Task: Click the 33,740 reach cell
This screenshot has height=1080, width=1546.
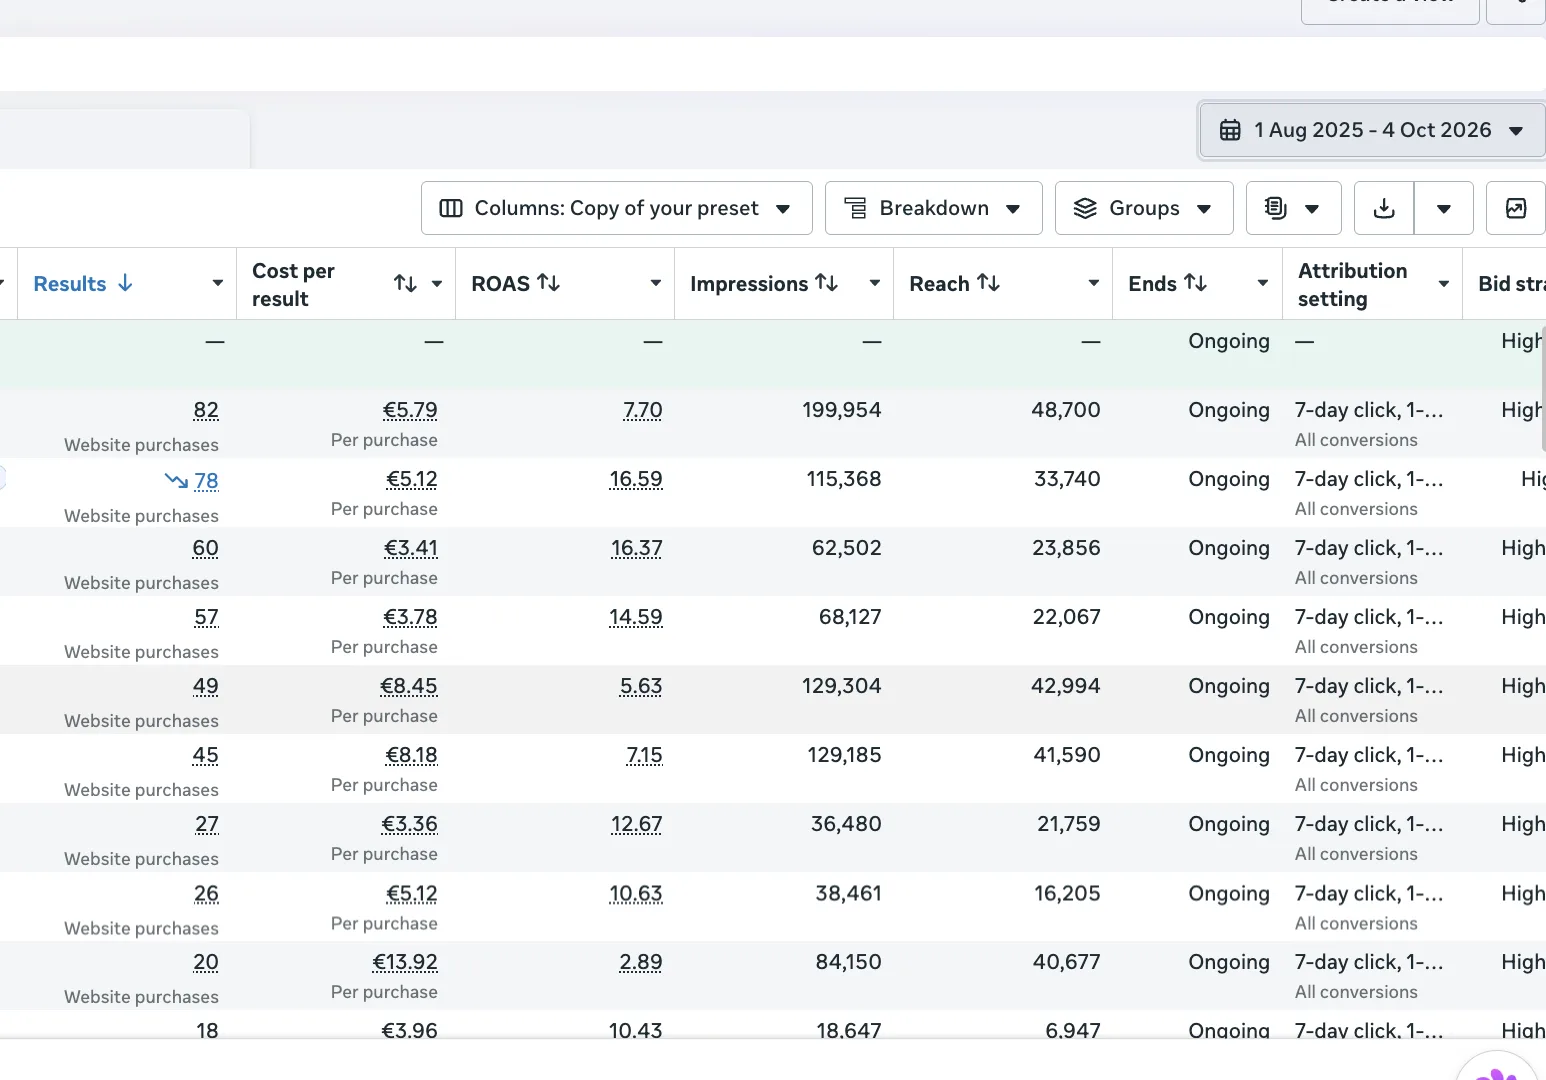Action: (x=1067, y=479)
